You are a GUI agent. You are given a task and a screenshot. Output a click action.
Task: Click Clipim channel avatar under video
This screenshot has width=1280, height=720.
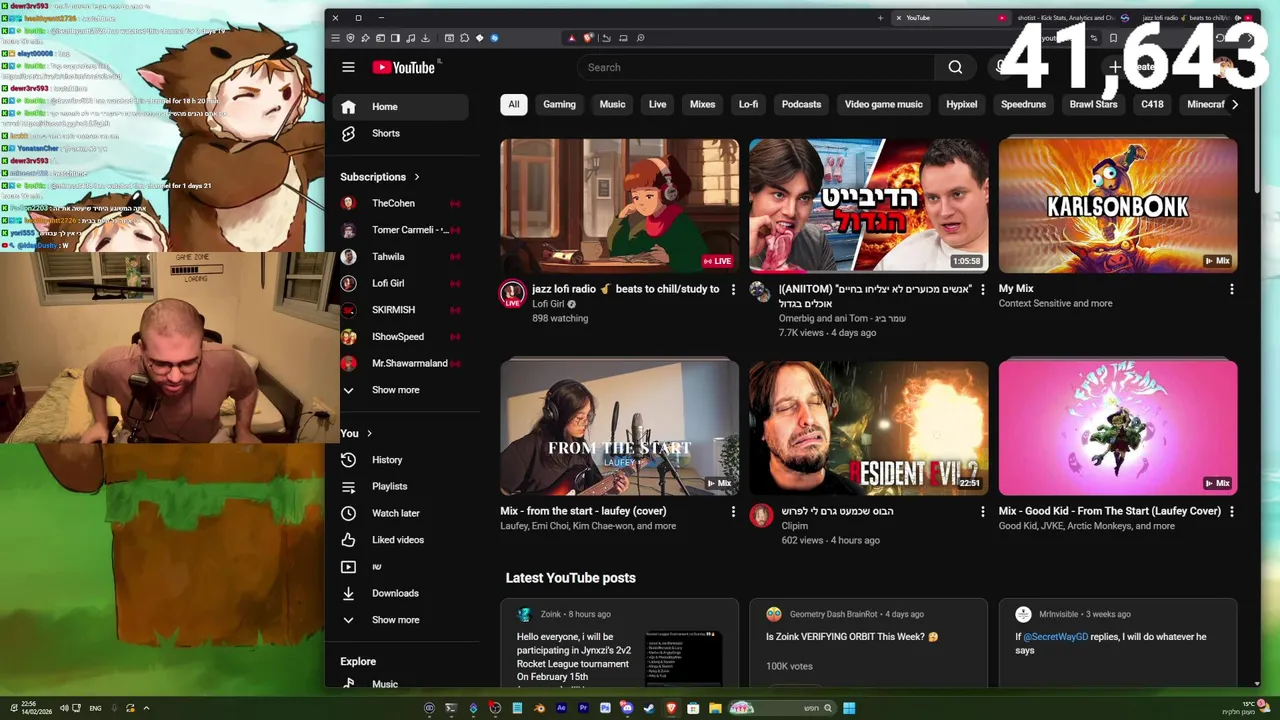(761, 516)
